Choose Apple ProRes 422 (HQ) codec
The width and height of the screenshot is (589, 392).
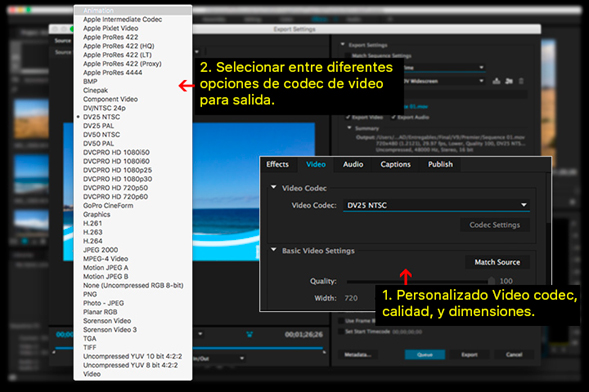pyautogui.click(x=133, y=46)
